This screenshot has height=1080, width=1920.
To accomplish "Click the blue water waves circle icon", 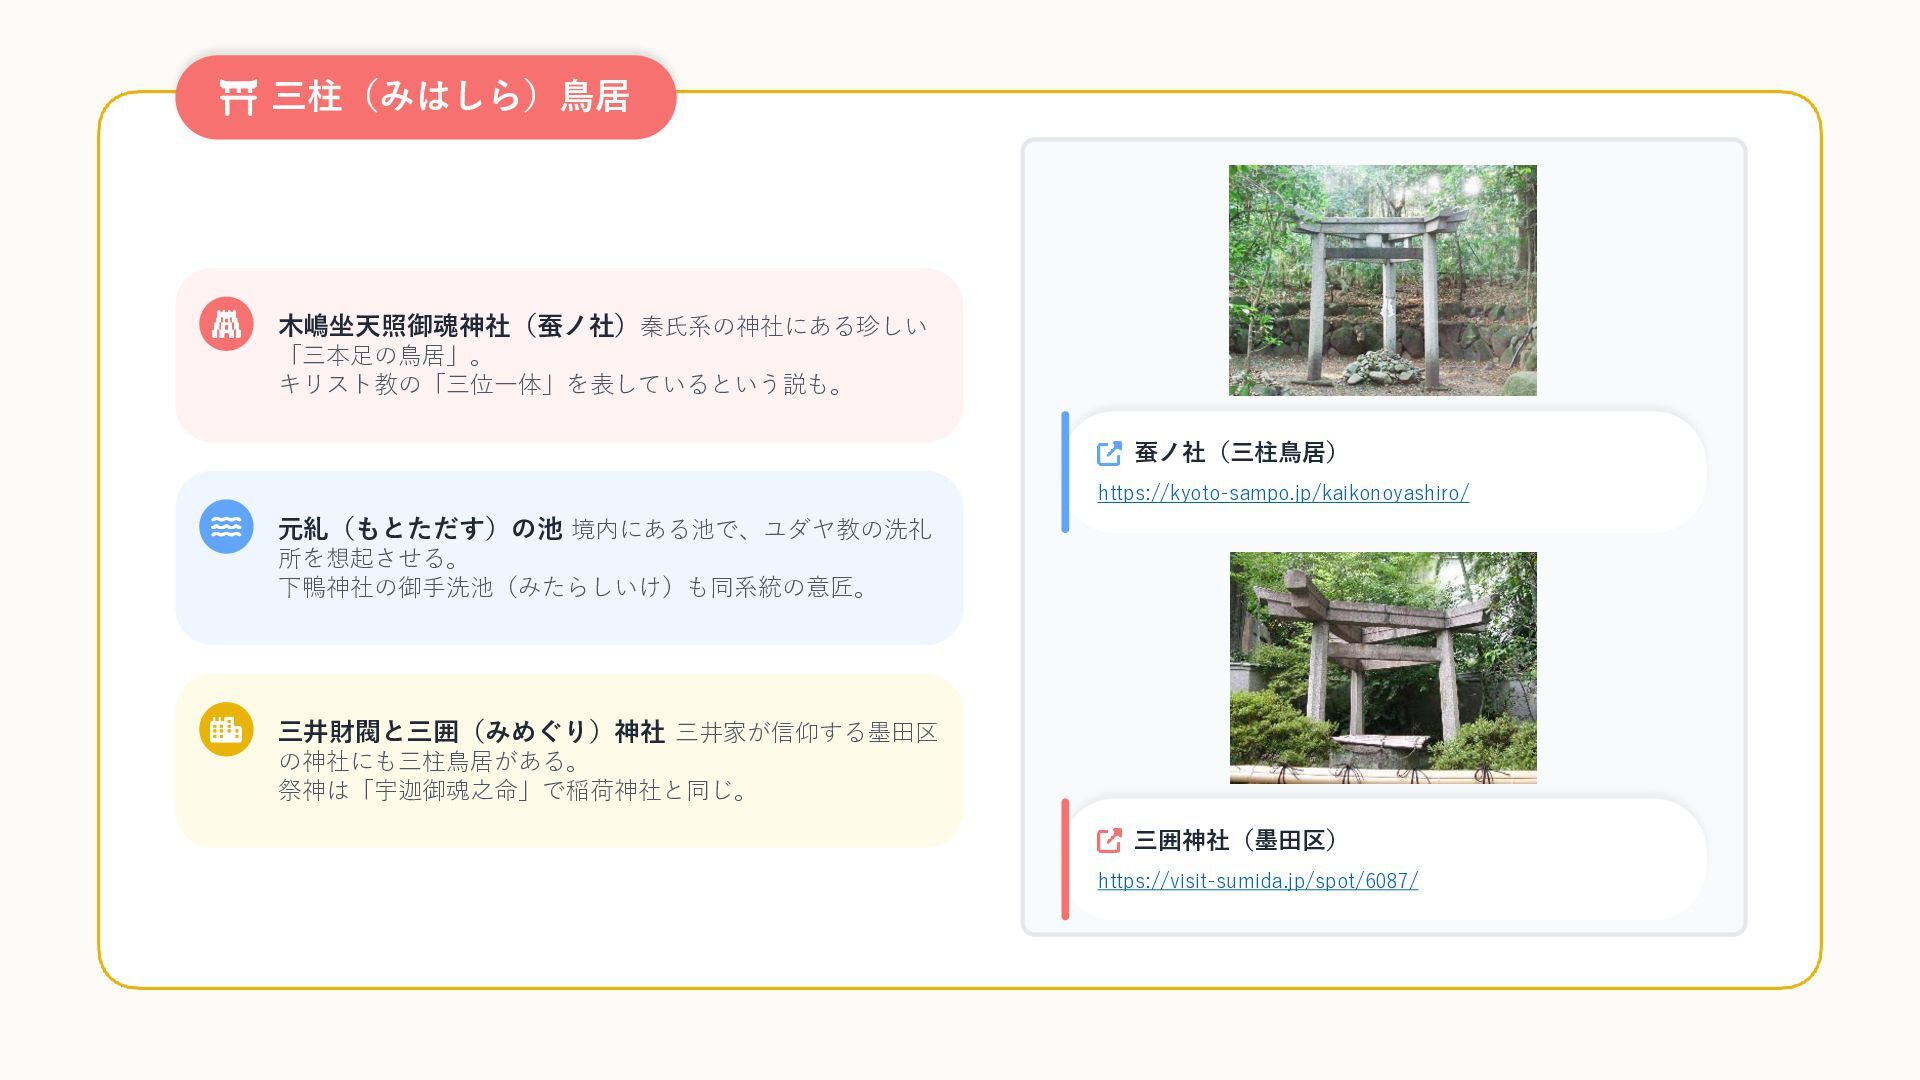I will pos(226,527).
